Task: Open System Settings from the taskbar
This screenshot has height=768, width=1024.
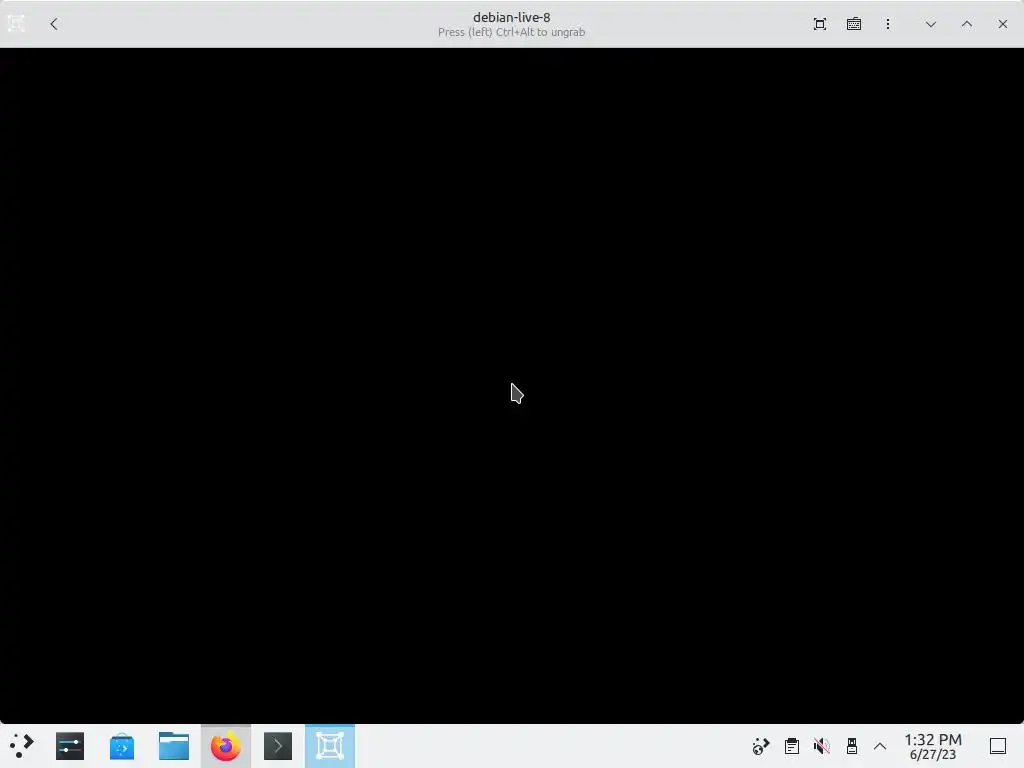Action: 70,746
